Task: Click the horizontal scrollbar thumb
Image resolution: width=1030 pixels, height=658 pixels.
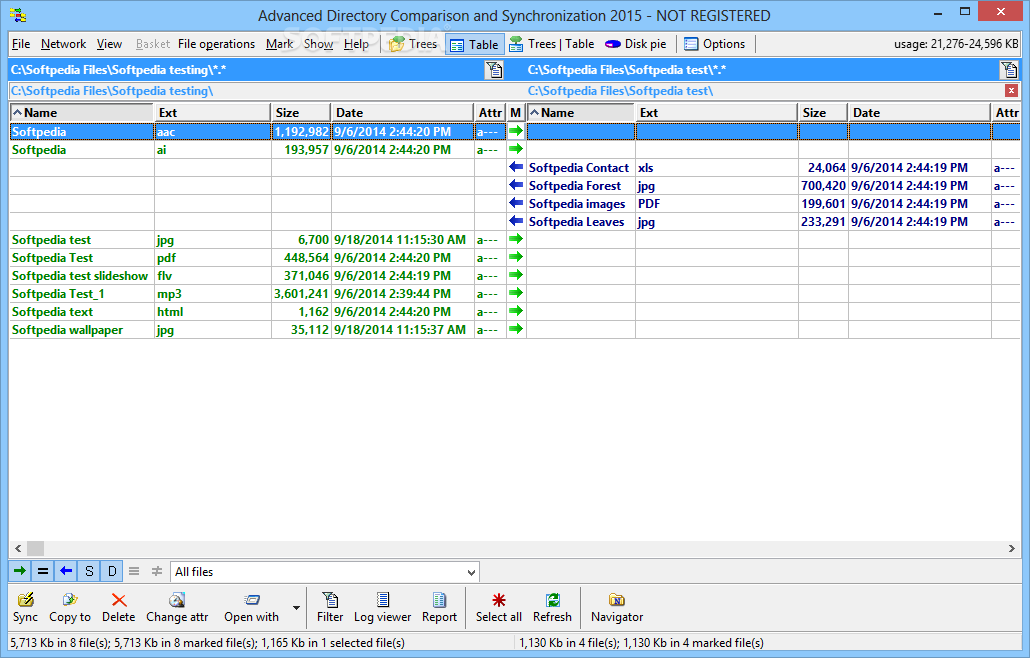Action: tap(35, 548)
